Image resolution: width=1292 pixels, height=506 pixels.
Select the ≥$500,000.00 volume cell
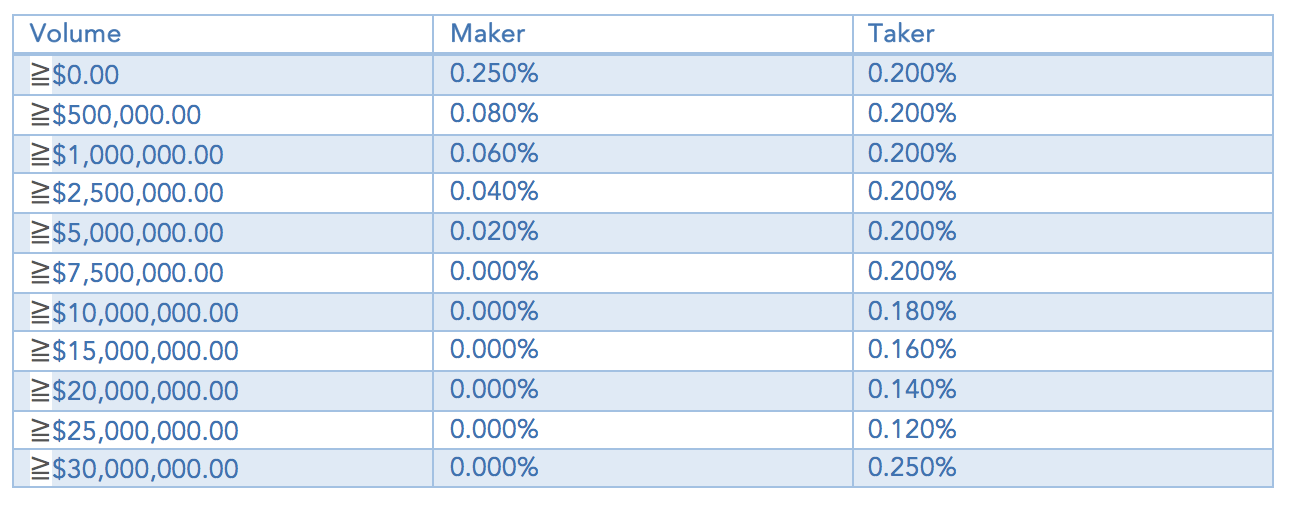pyautogui.click(x=223, y=114)
